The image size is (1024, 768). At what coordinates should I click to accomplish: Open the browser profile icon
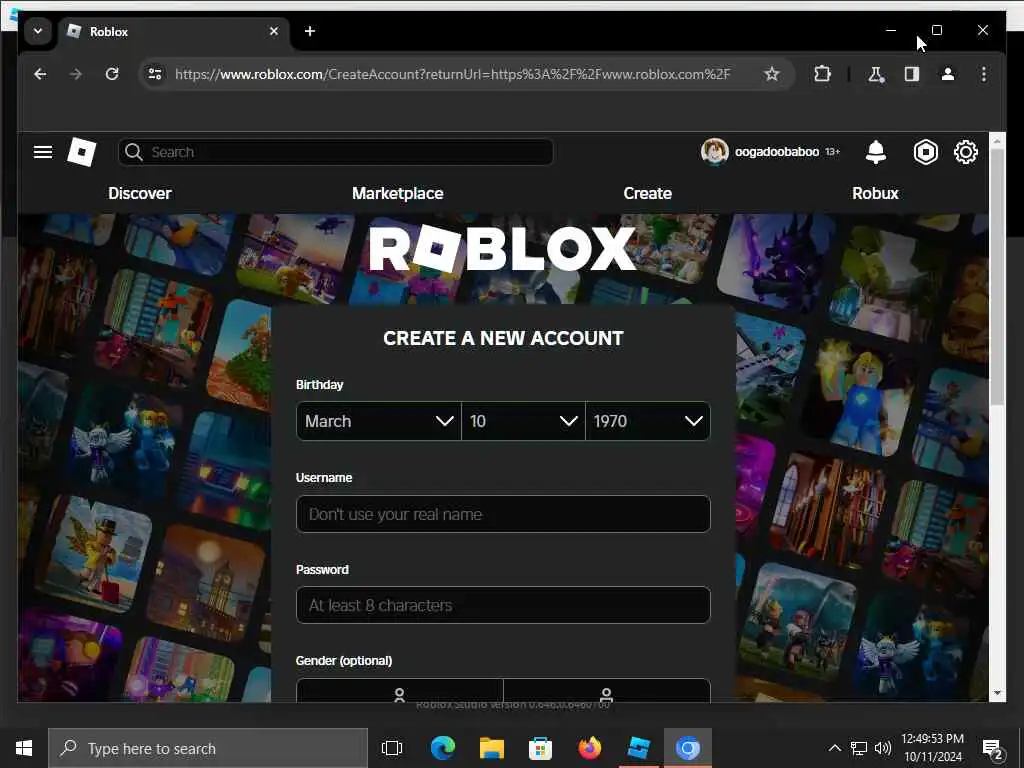948,74
